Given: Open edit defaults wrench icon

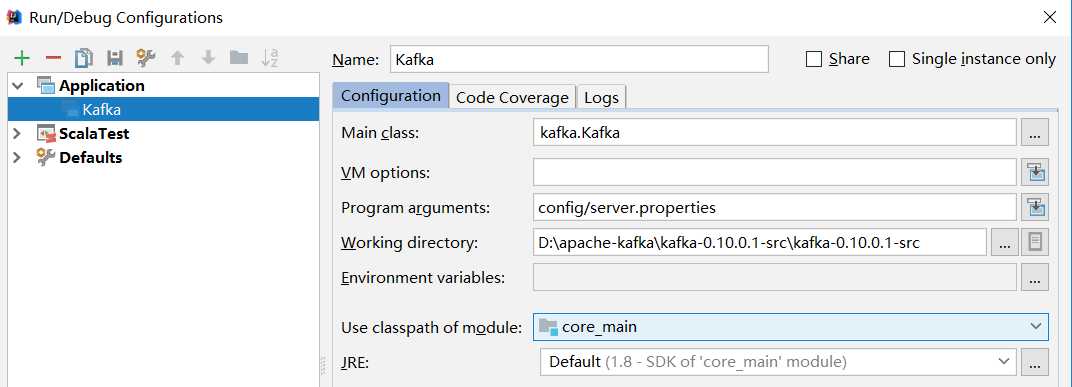Looking at the screenshot, I should (x=146, y=58).
